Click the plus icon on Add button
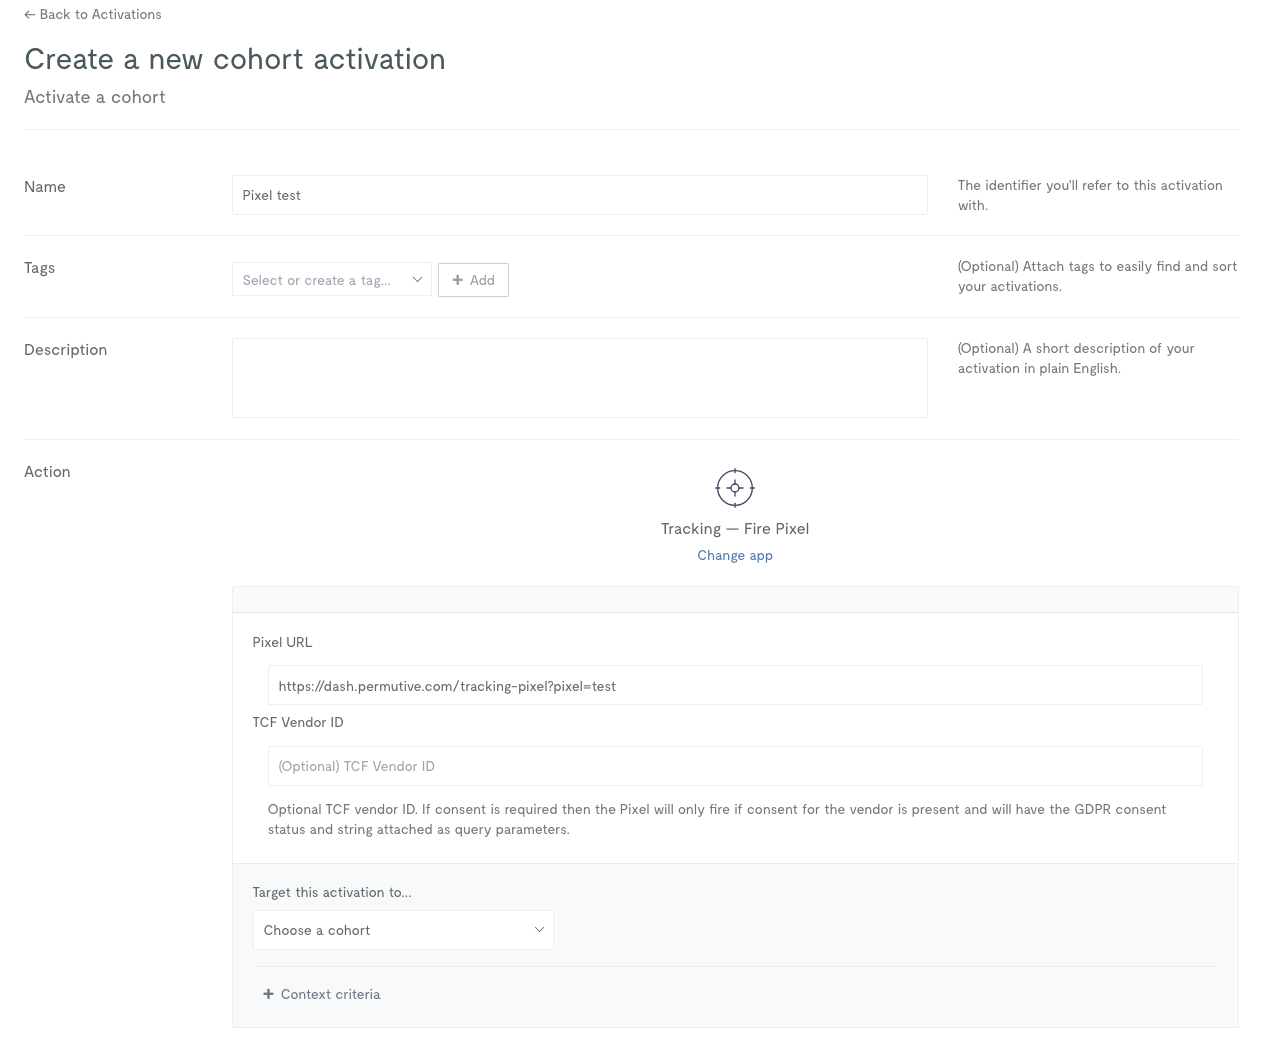Viewport: 1270px width, 1052px height. click(458, 280)
